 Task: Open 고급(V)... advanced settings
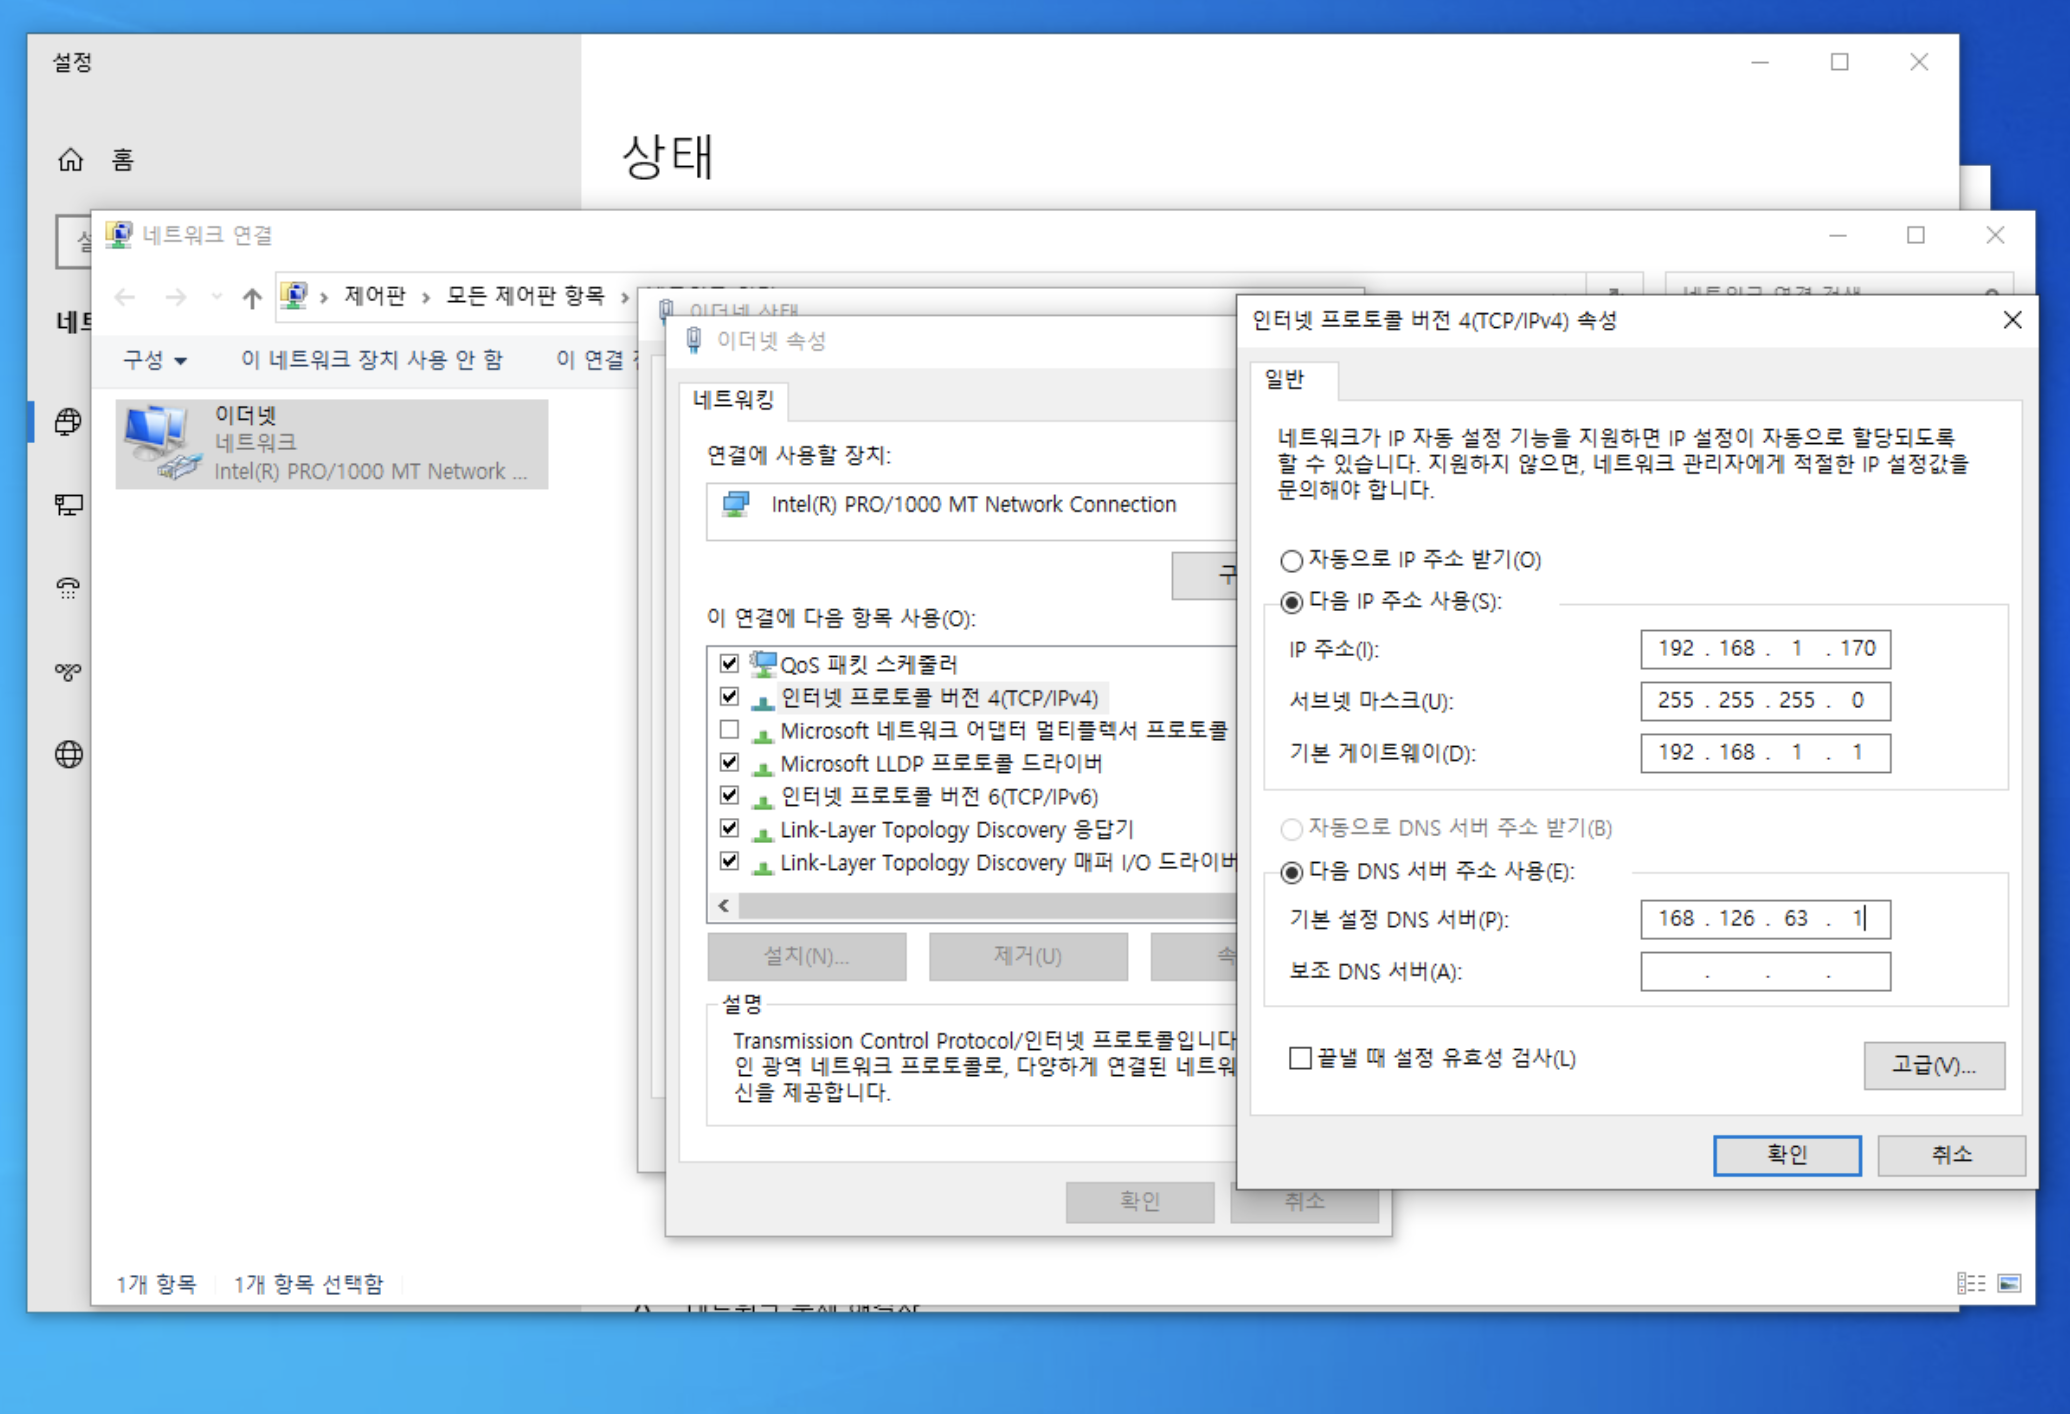pyautogui.click(x=1933, y=1065)
